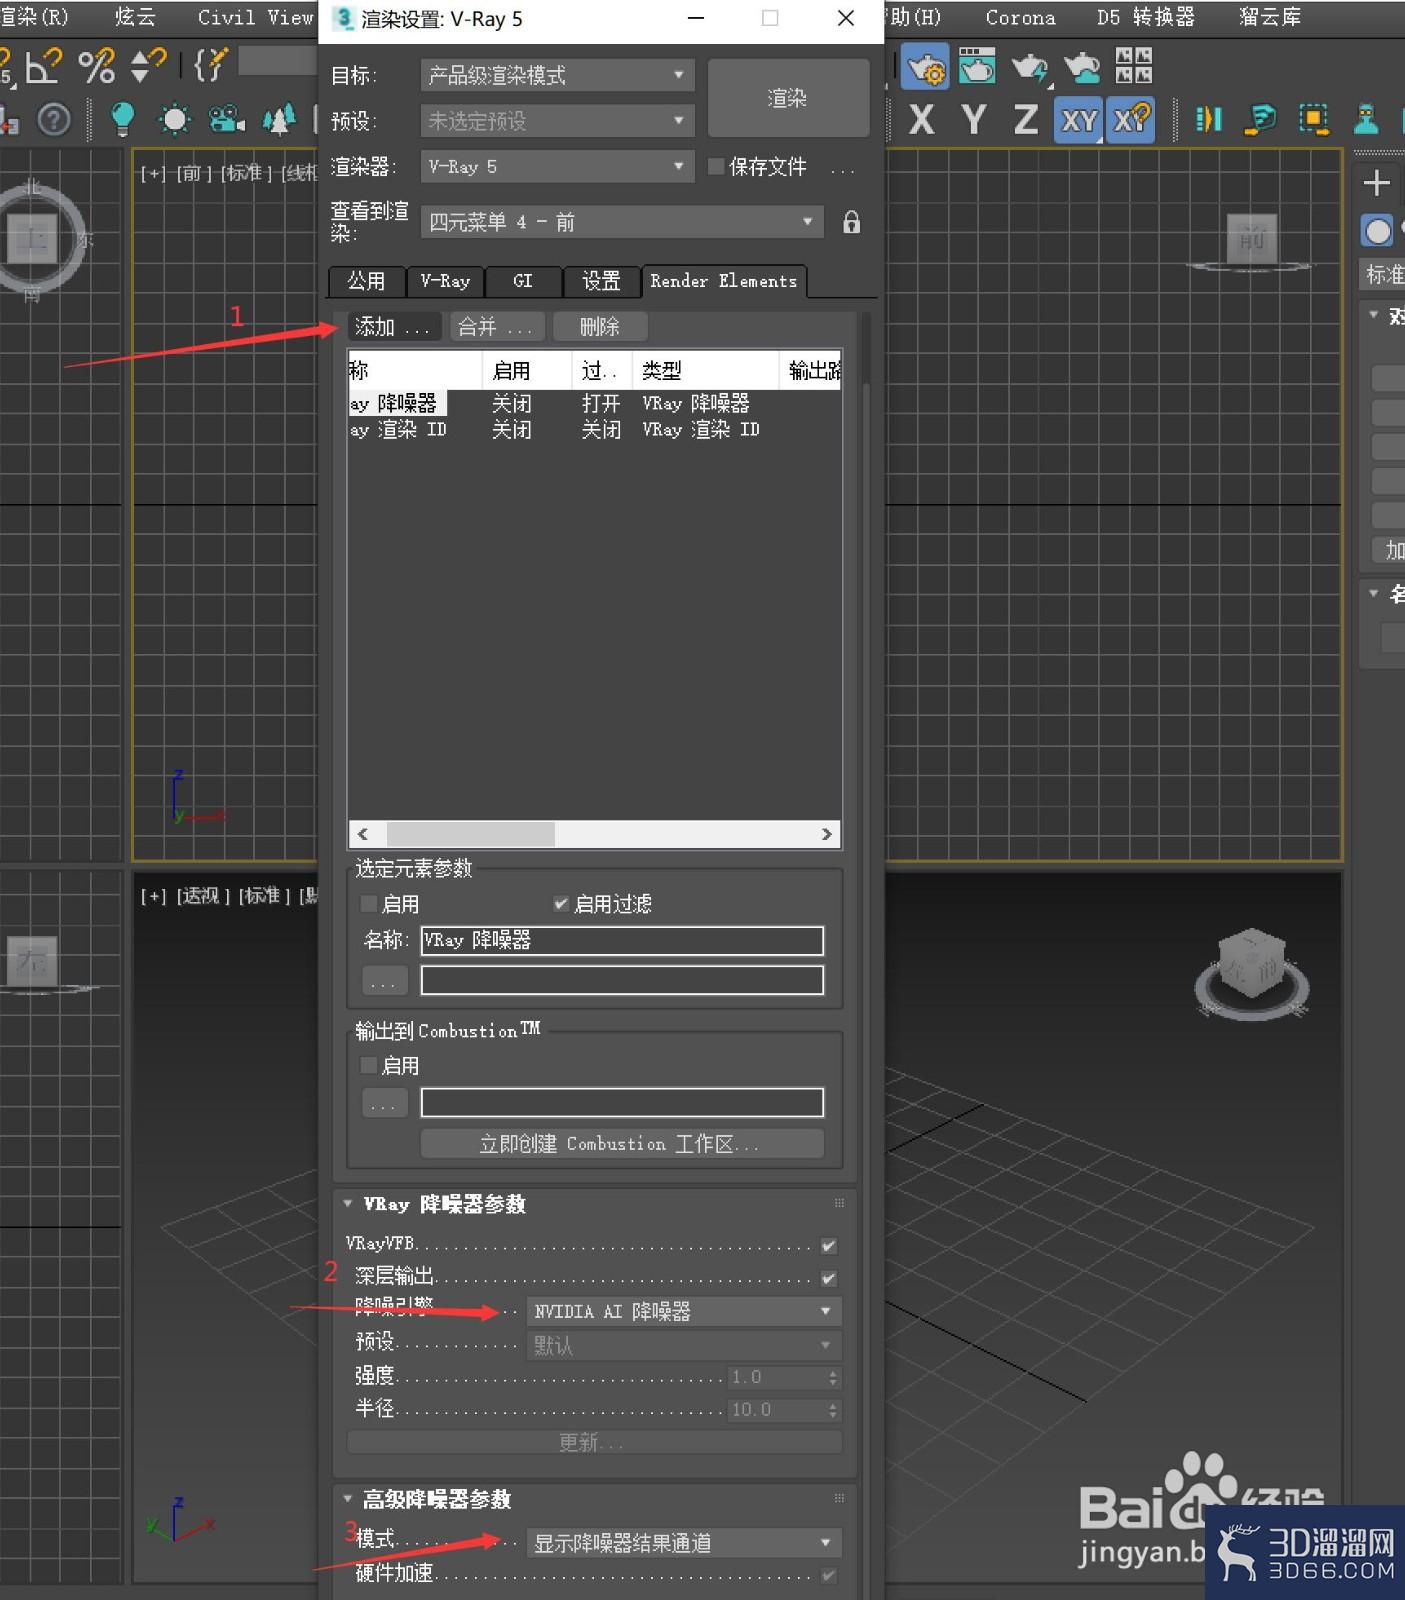Toggle the Spinner Snap tool
The width and height of the screenshot is (1405, 1600).
148,66
